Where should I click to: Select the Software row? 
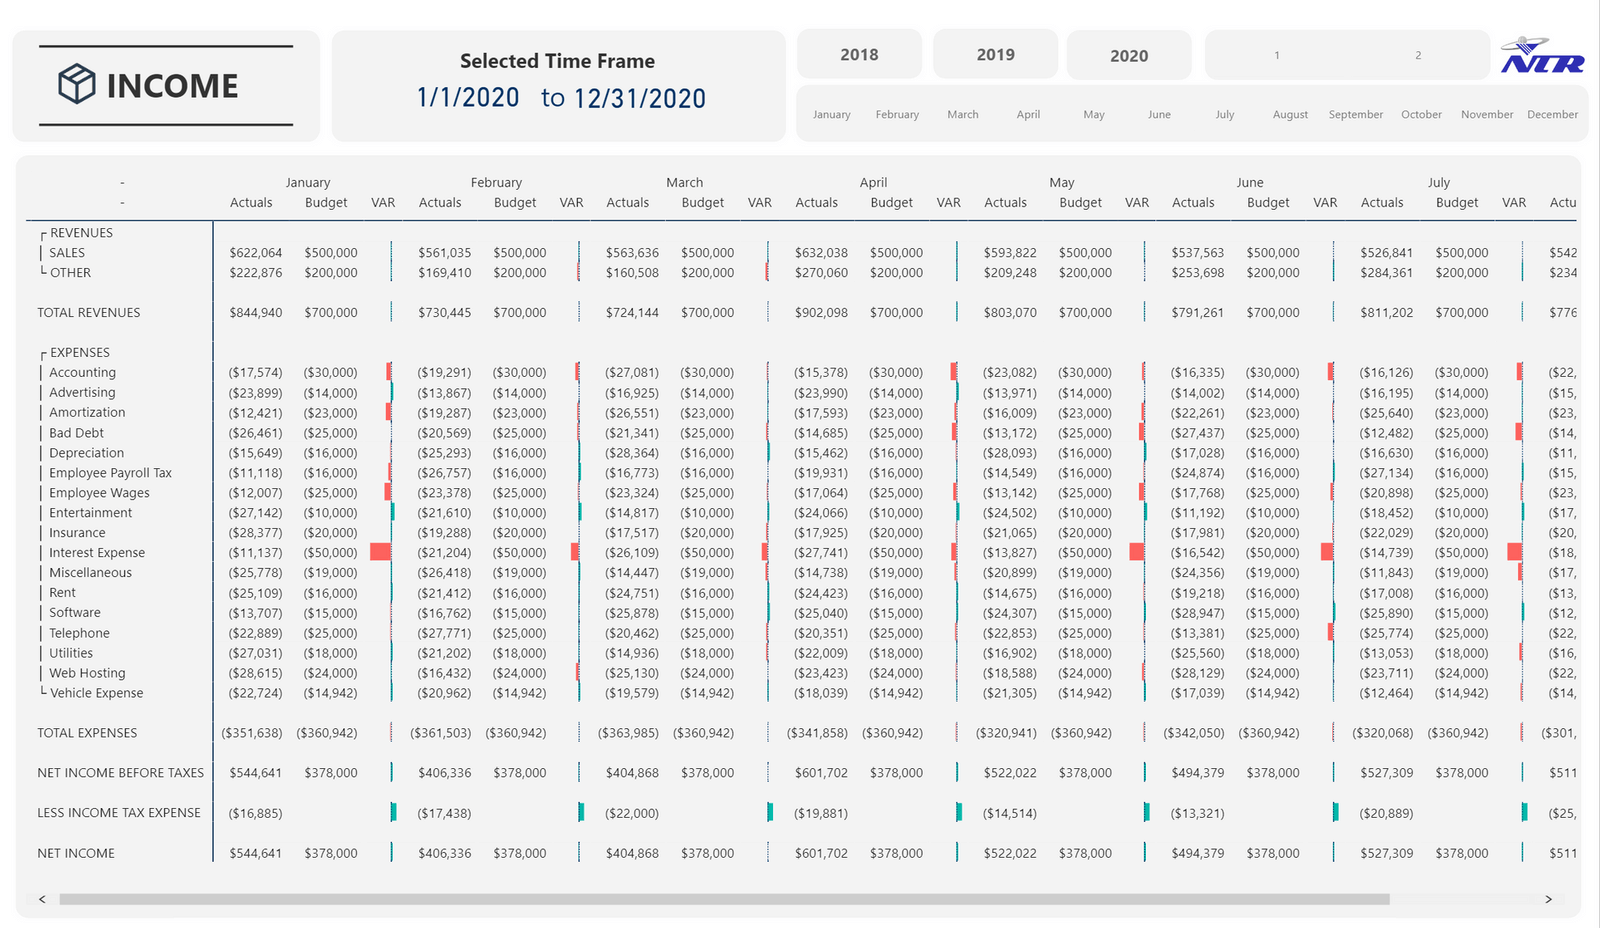(75, 613)
